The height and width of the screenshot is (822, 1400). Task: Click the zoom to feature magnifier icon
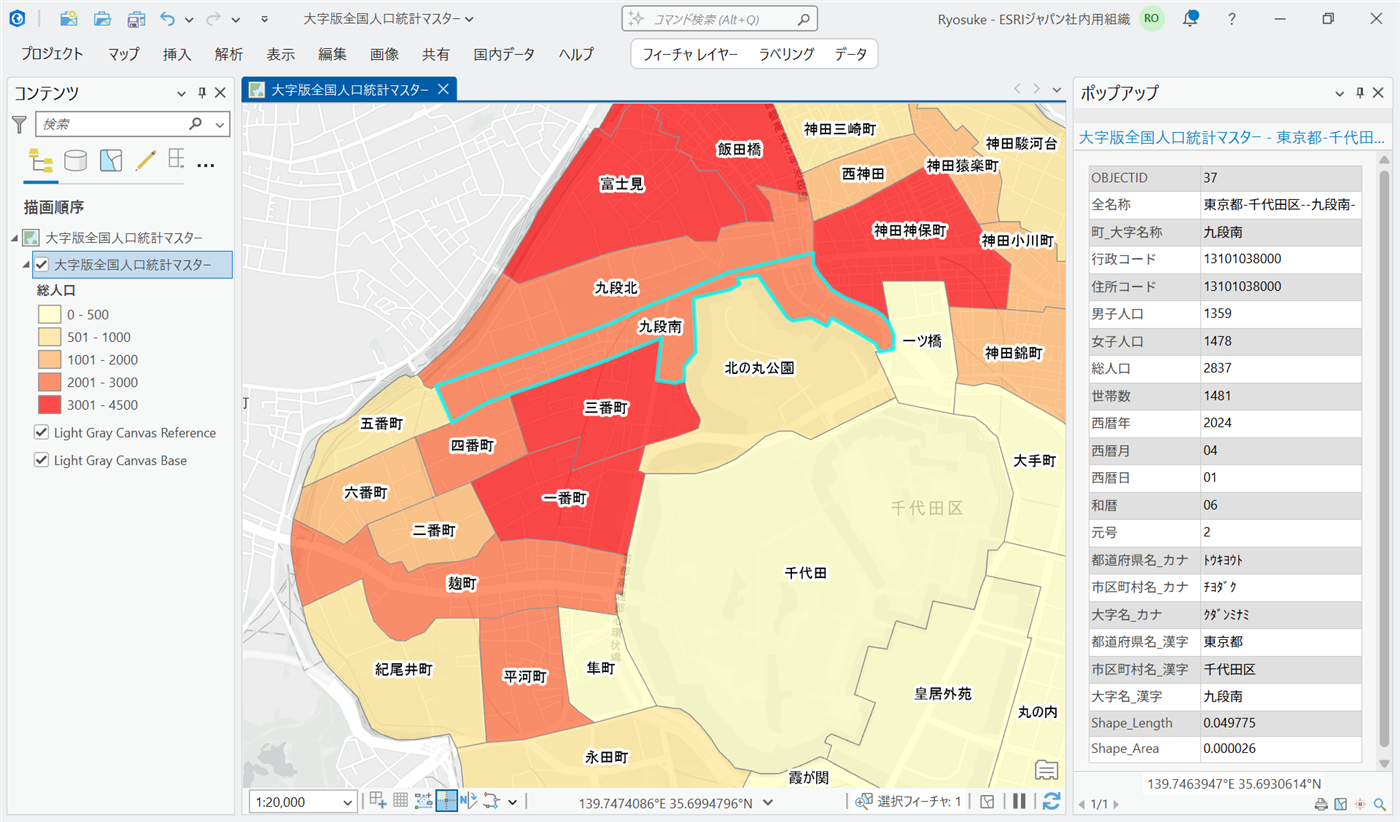1380,804
